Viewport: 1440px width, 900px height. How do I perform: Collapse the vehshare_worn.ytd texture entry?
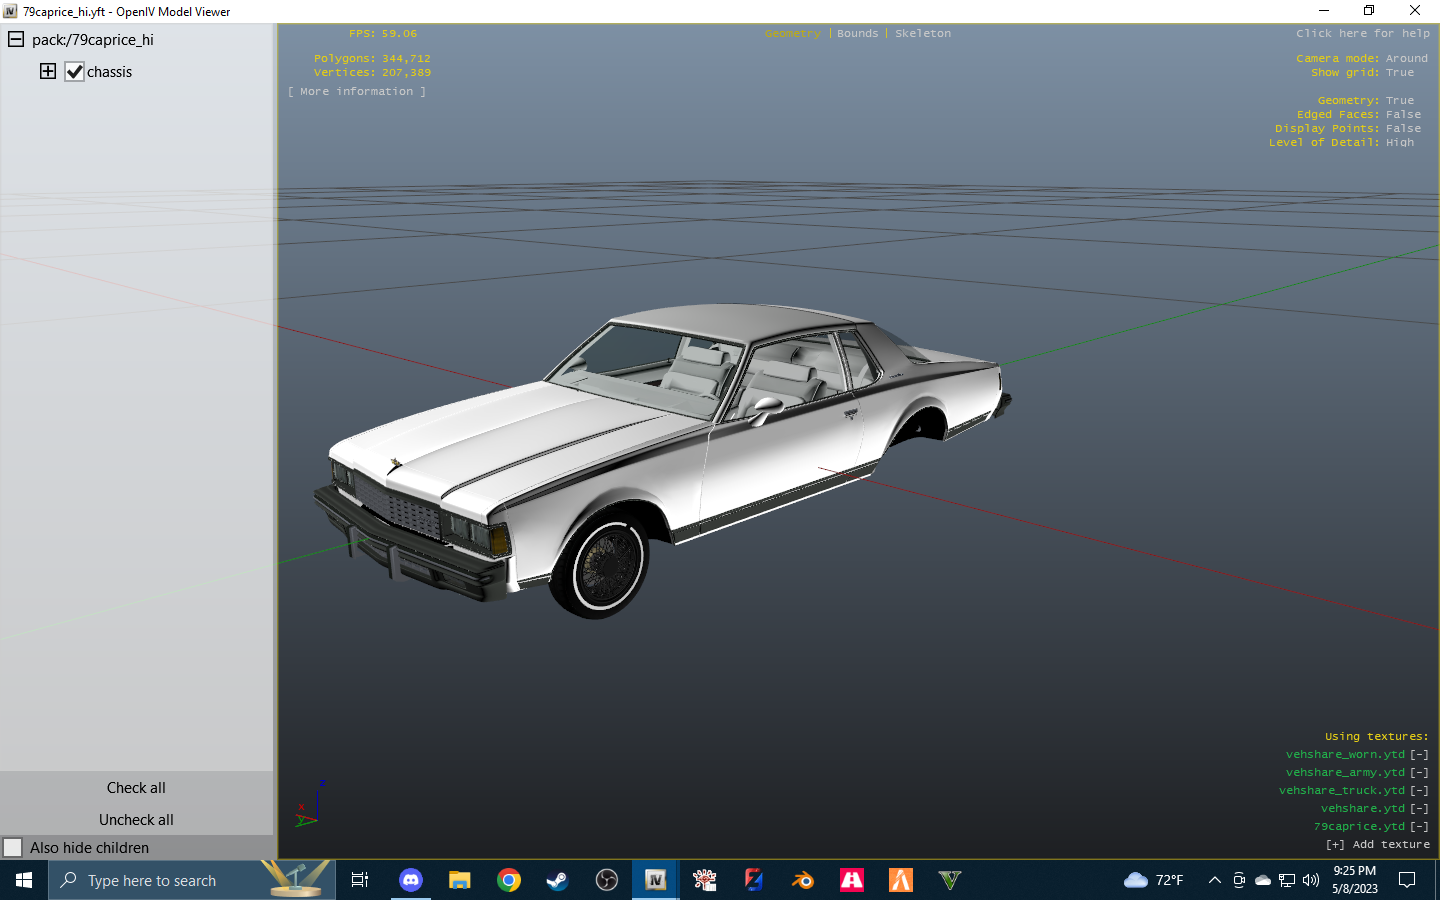coord(1418,754)
